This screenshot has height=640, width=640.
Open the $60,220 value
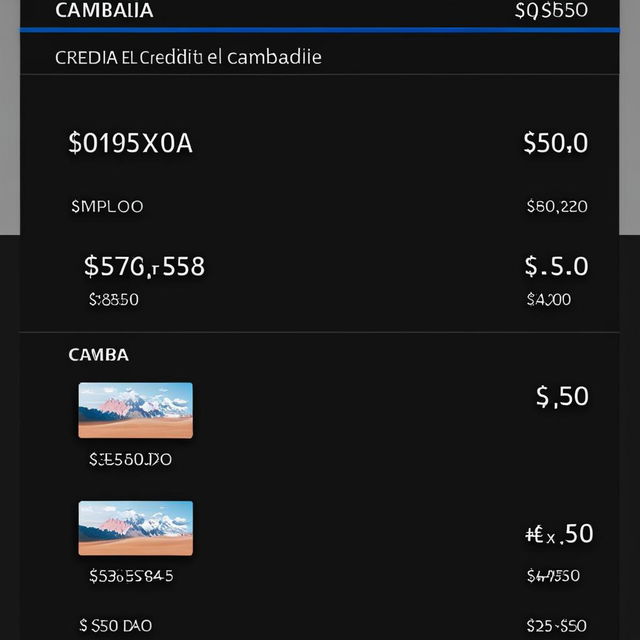(x=557, y=207)
